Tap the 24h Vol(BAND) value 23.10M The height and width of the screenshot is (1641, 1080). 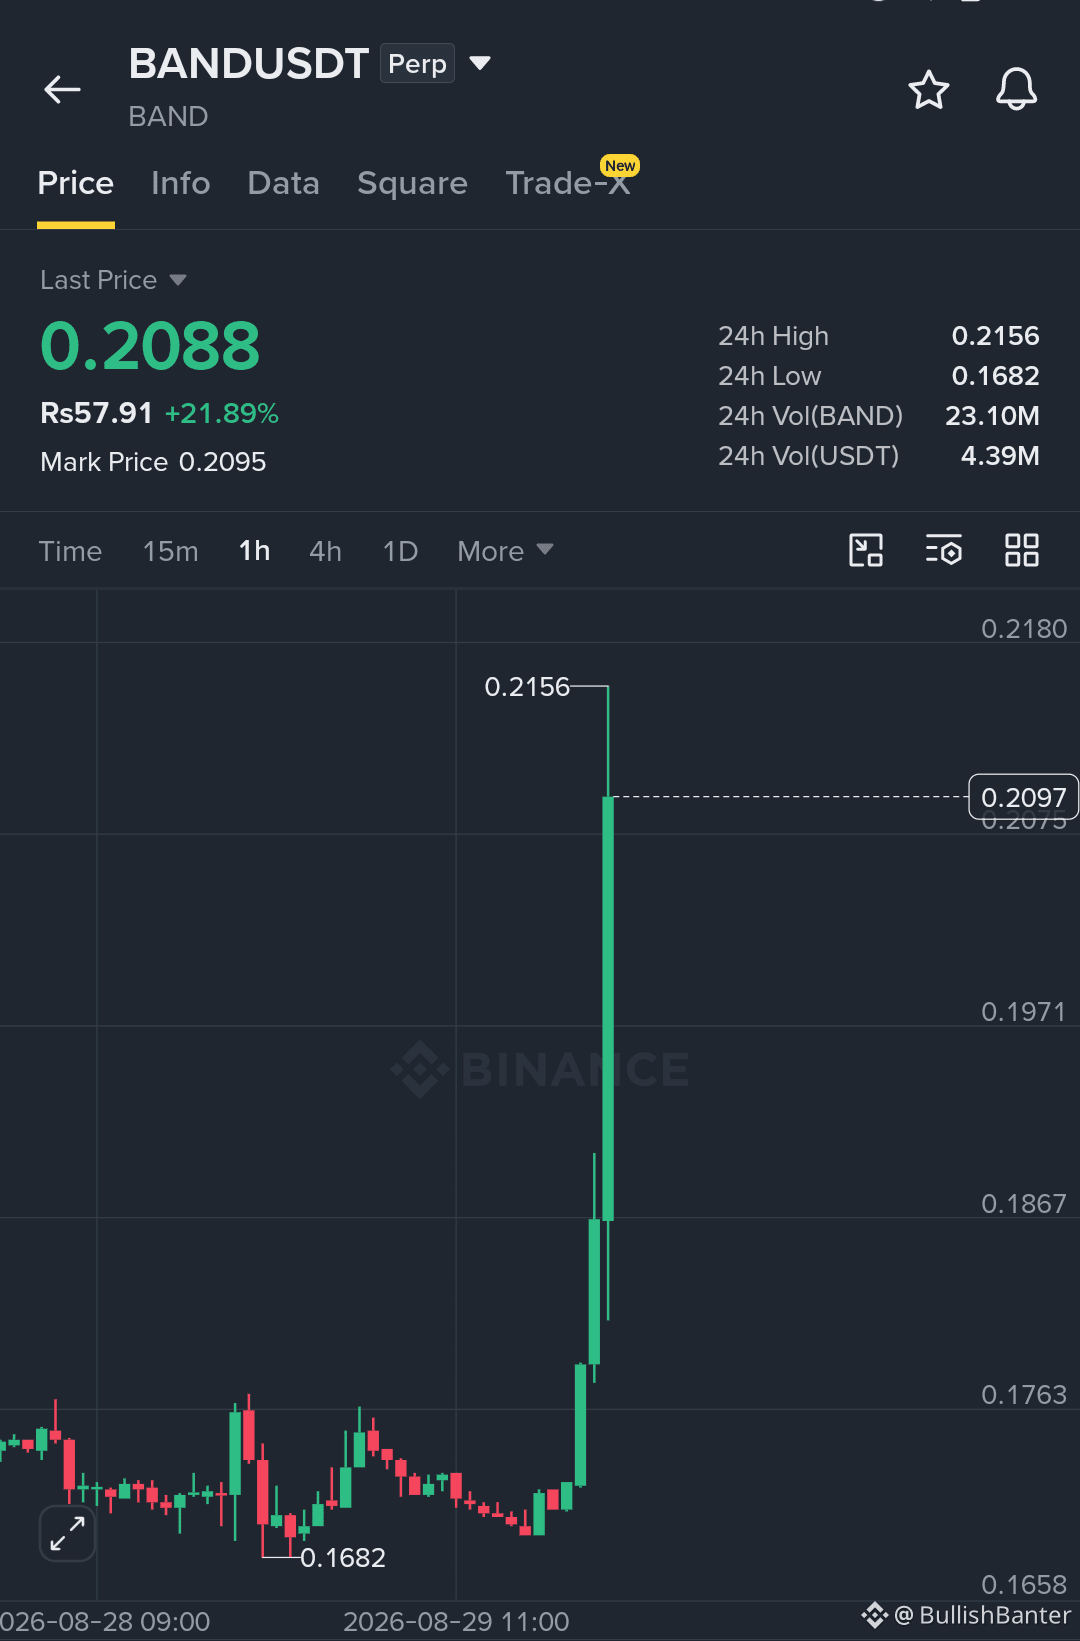[x=992, y=416]
